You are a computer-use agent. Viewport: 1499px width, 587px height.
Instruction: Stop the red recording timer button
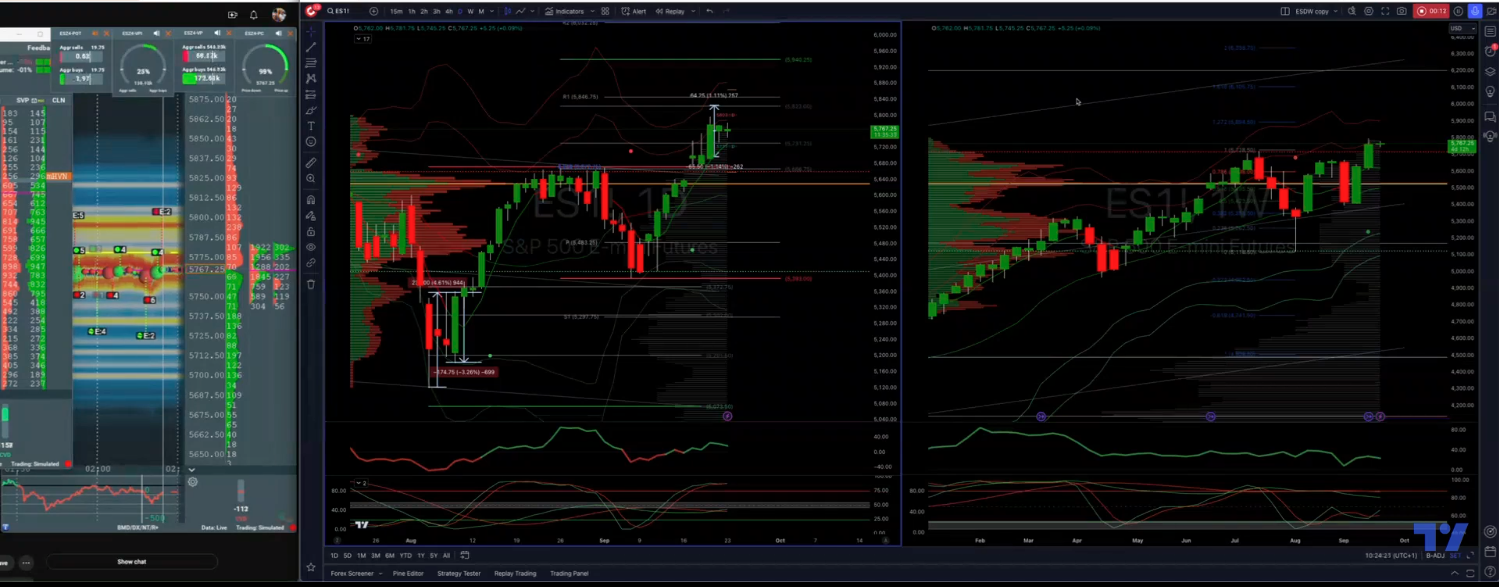[1432, 11]
